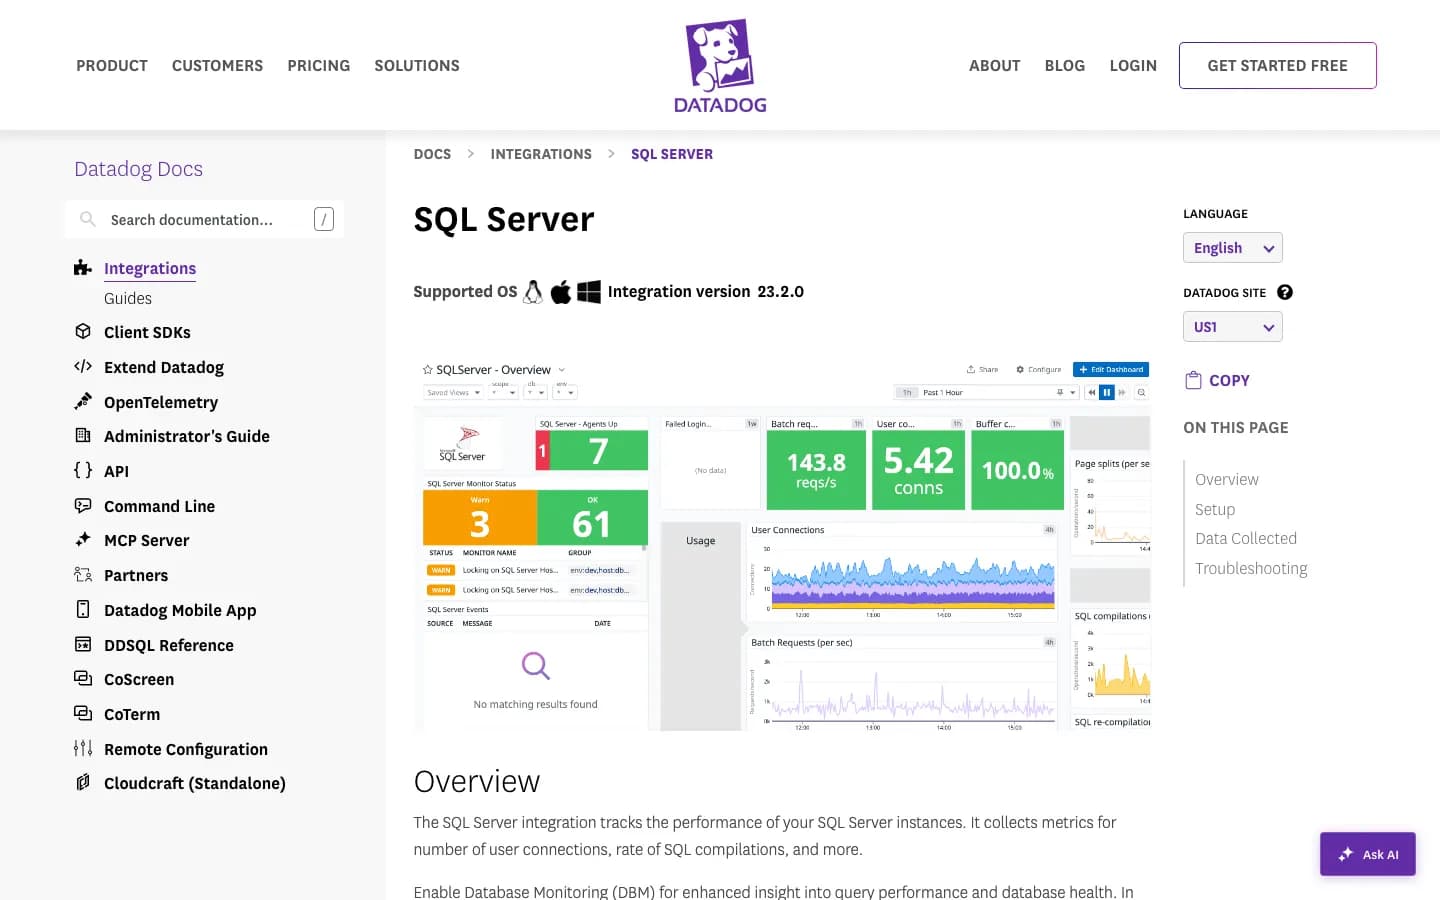Click the Ask AI button

(x=1368, y=854)
